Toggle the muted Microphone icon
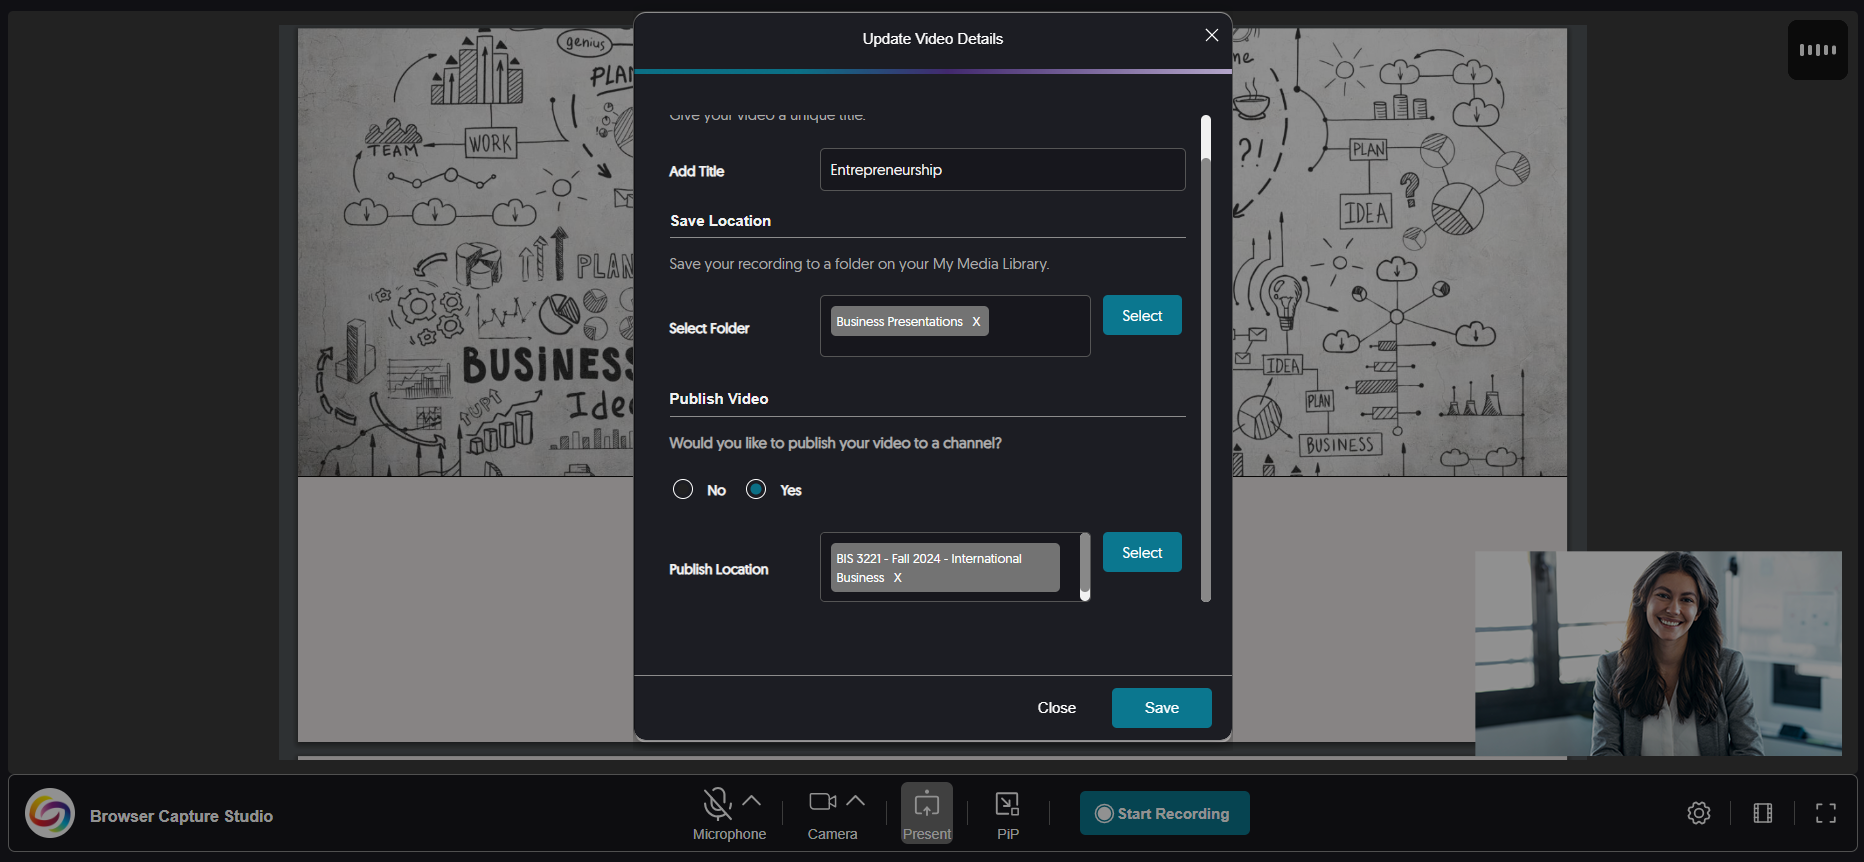 pos(717,803)
